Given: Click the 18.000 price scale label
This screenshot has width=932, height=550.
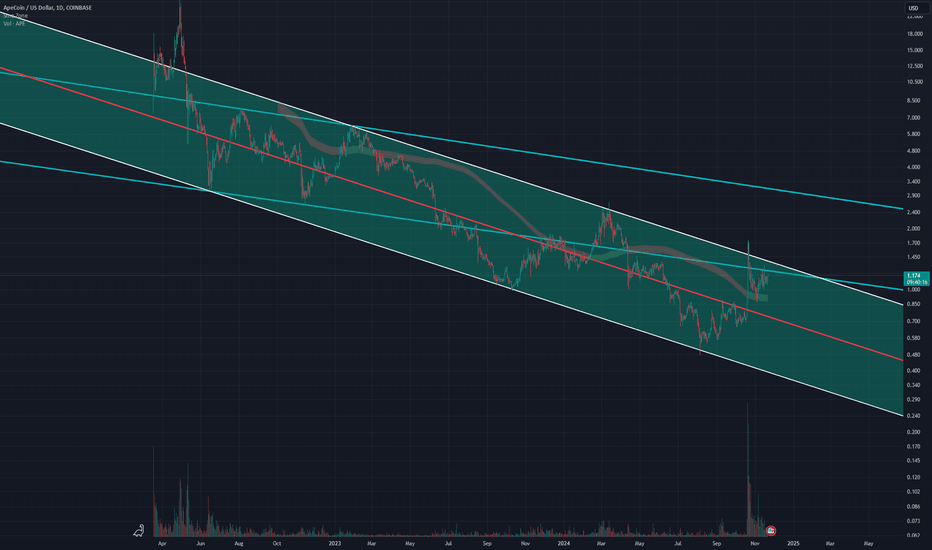Looking at the screenshot, I should pos(915,34).
